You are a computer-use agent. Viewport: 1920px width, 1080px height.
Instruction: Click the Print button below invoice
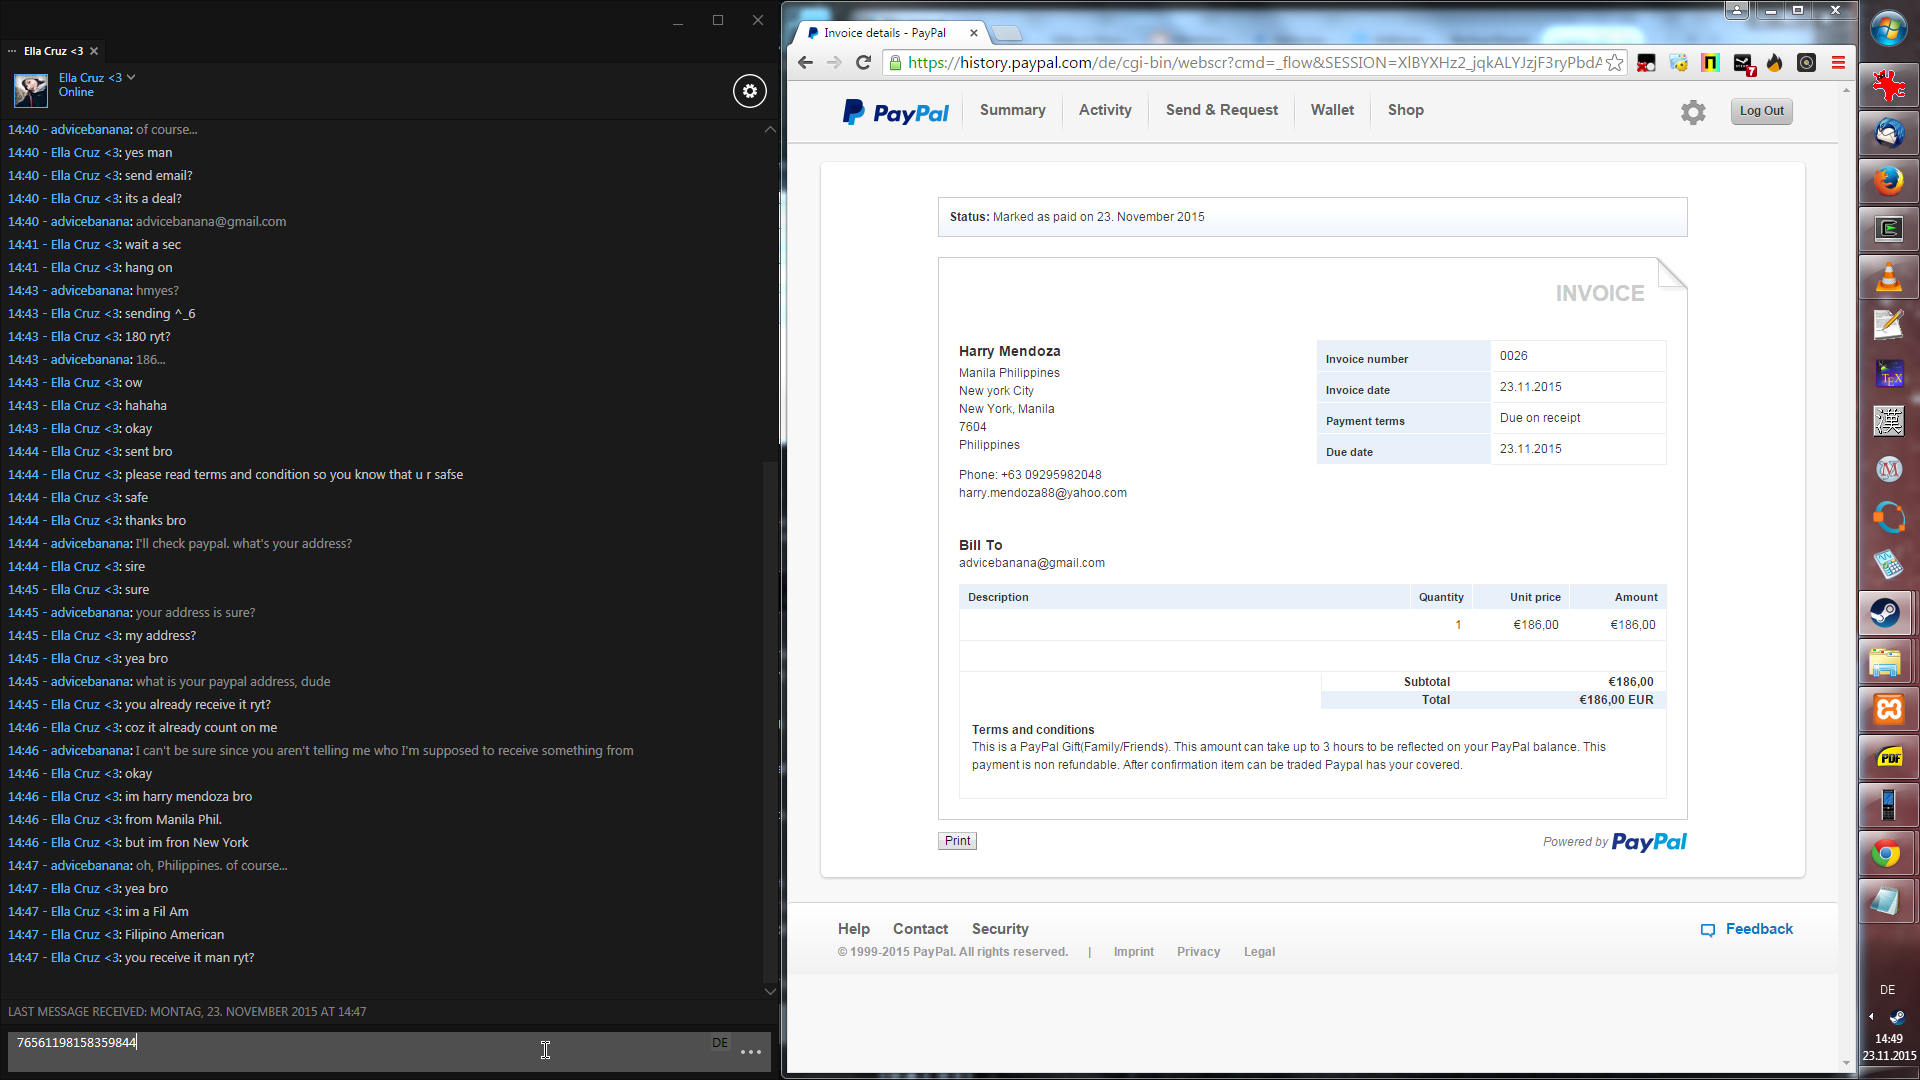(957, 841)
